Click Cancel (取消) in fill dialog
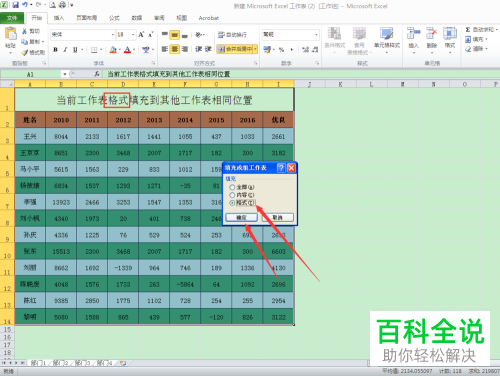This screenshot has height=376, width=500. (278, 217)
